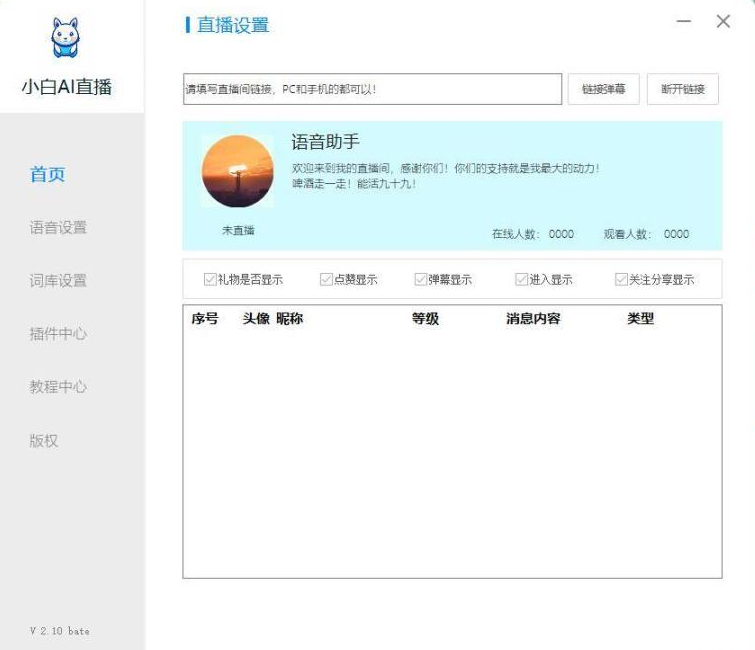Click the 小白AI直播 cat logo icon

(65, 38)
